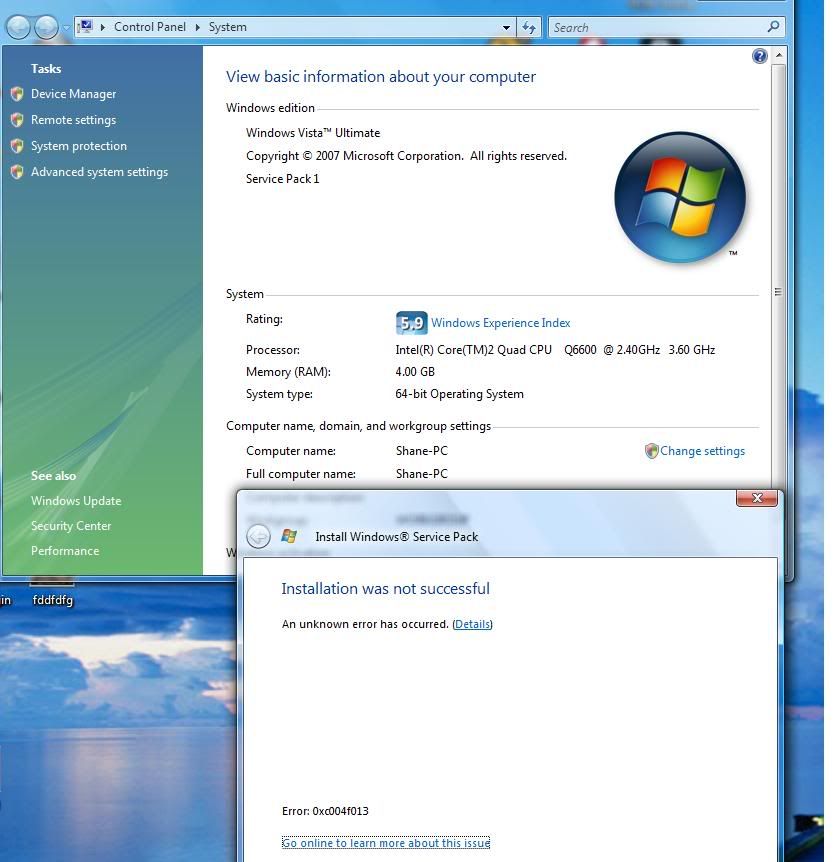Open the Windows Experience Index link
Screen dimensions: 840x862
[x=500, y=323]
